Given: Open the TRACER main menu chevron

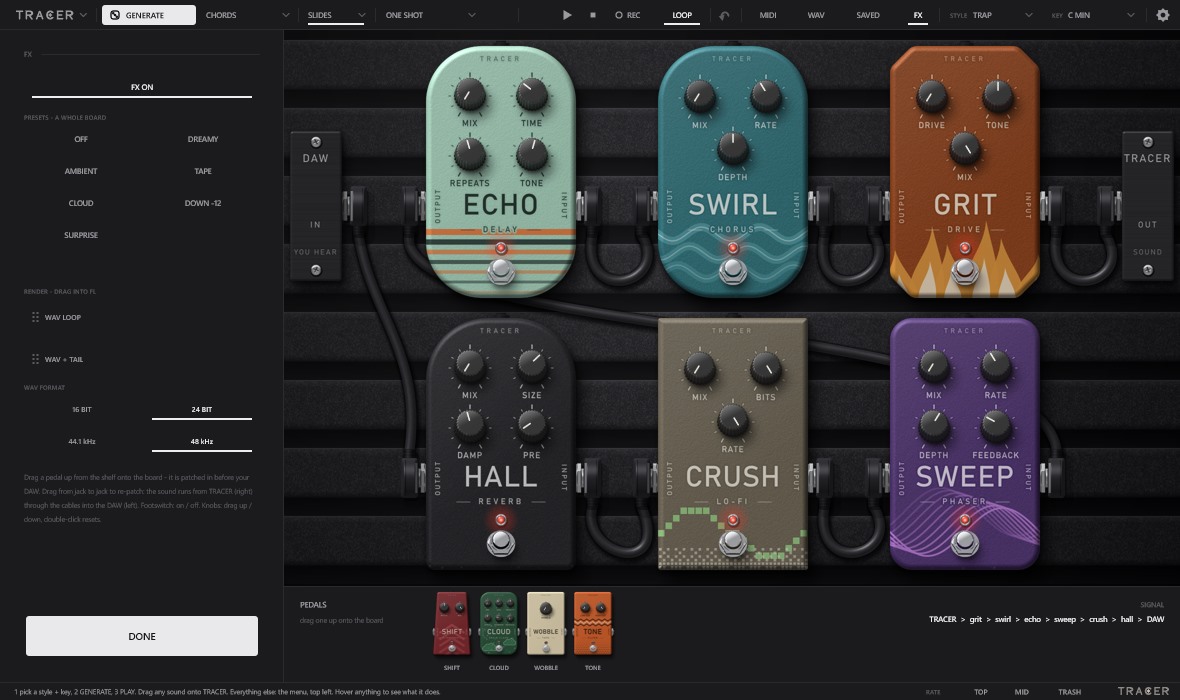Looking at the screenshot, I should coord(84,15).
